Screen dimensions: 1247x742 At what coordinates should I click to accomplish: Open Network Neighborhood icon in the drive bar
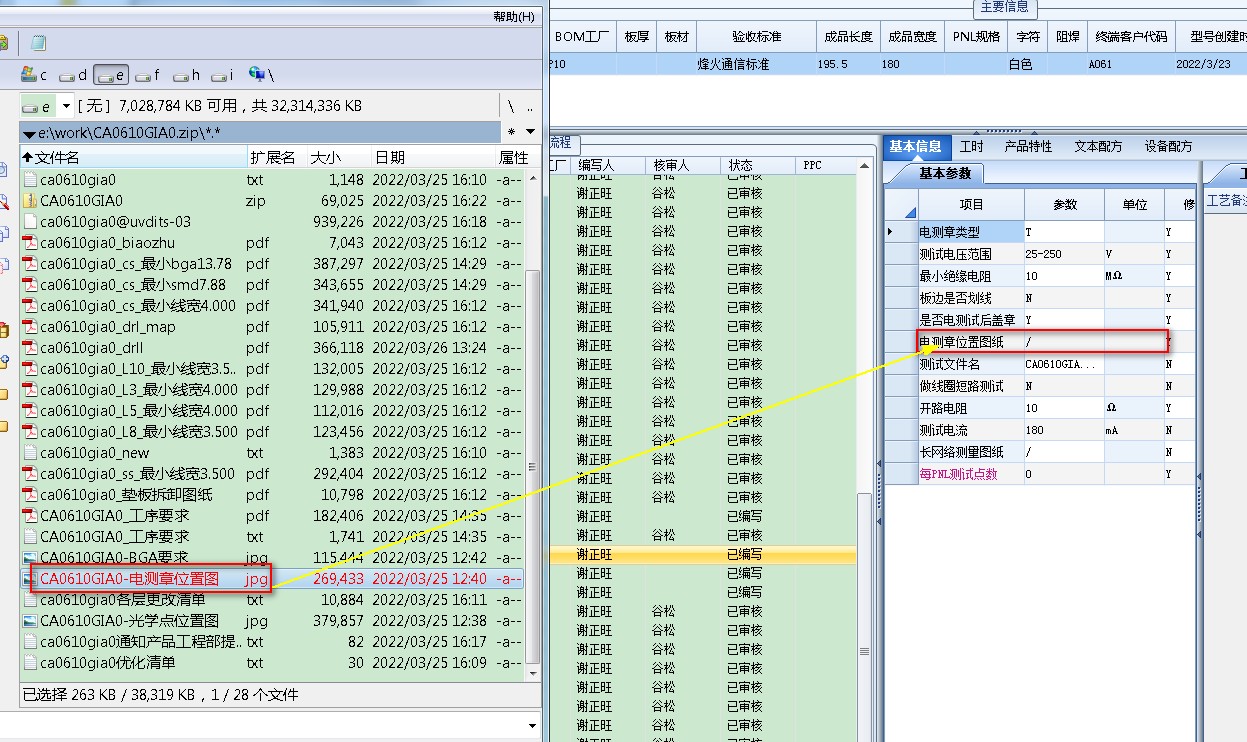point(258,75)
